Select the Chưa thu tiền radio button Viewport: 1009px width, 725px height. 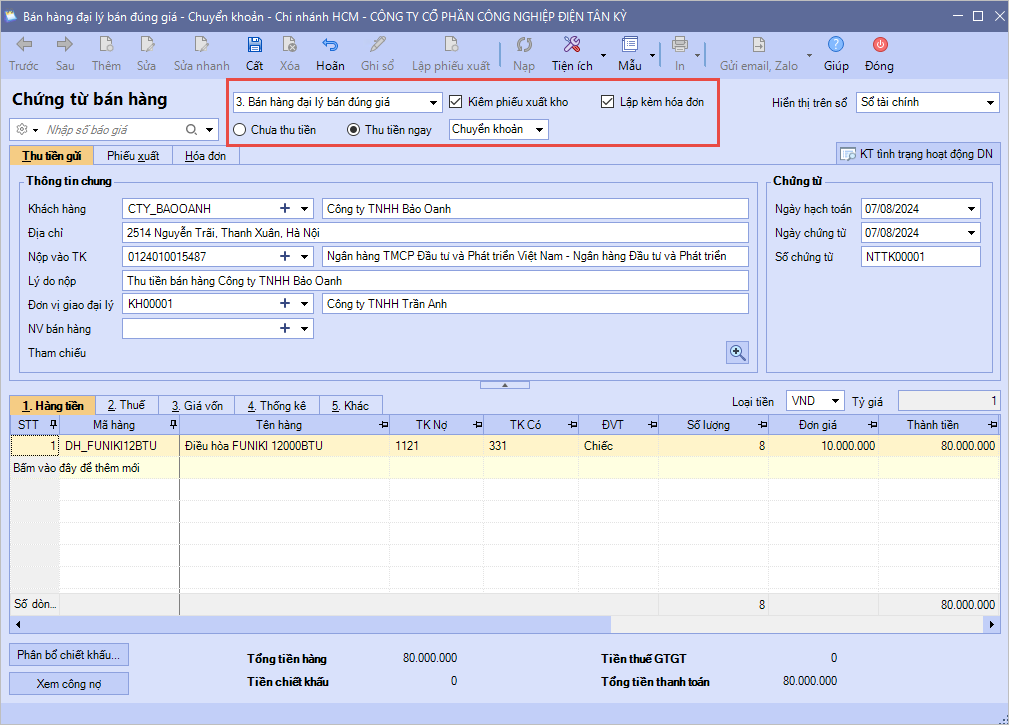[x=240, y=129]
